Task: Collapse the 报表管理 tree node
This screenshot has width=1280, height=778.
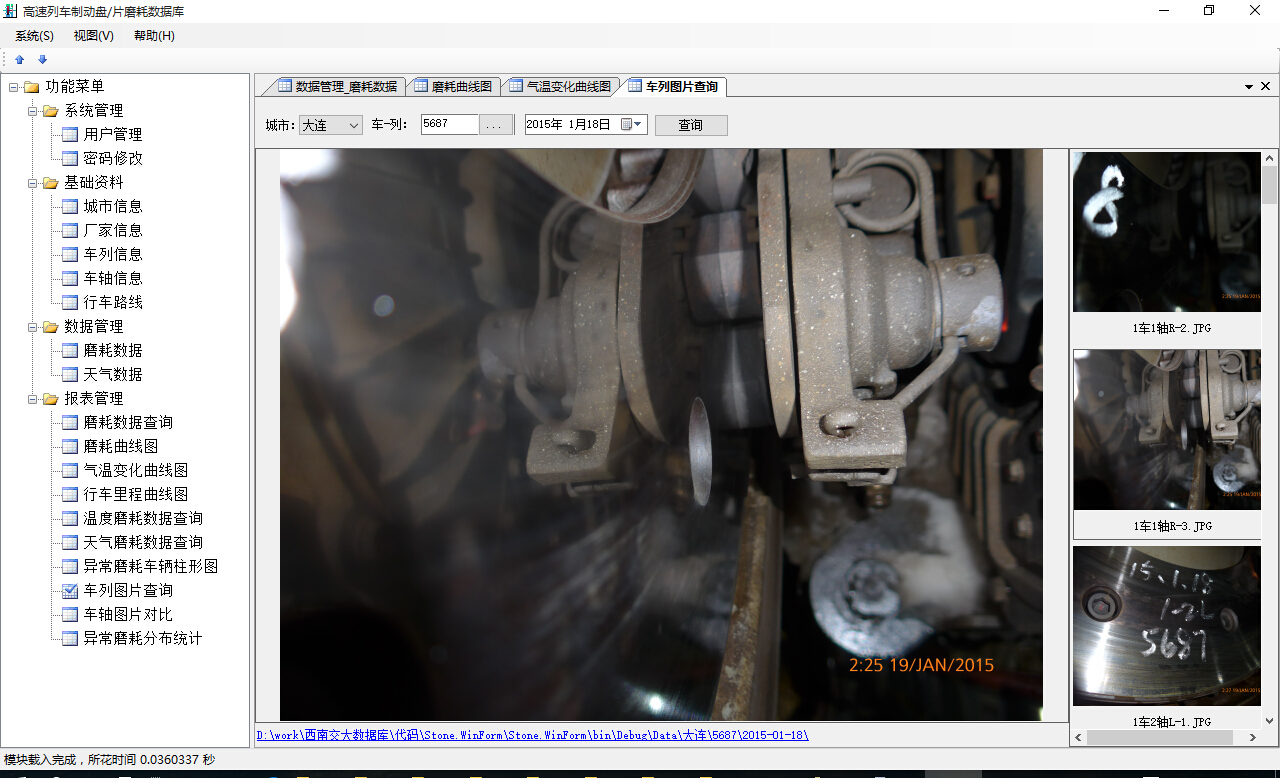Action: pos(33,398)
